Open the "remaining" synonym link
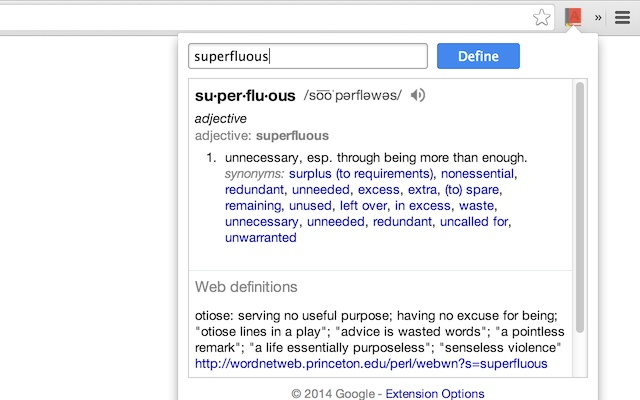The height and width of the screenshot is (400, 640). (253, 206)
